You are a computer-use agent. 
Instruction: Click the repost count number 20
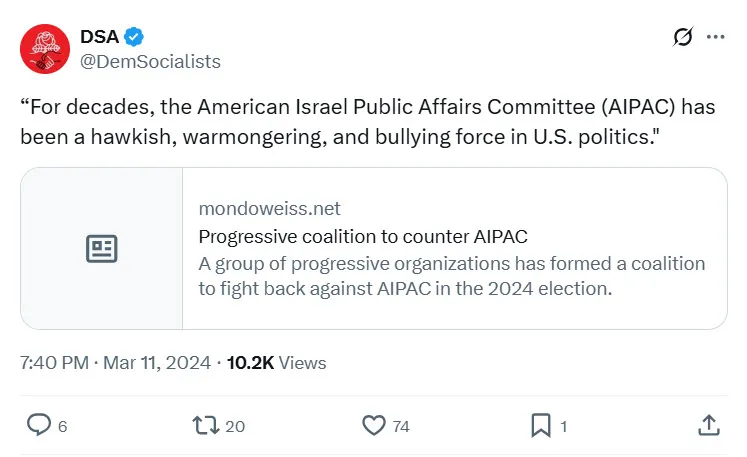[235, 426]
